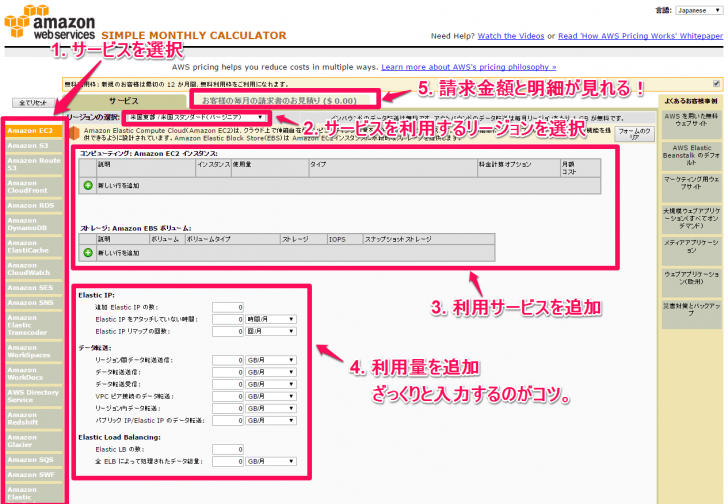Open GB/月 dropdown for データ転送送信
728x504 pixels.
click(271, 372)
